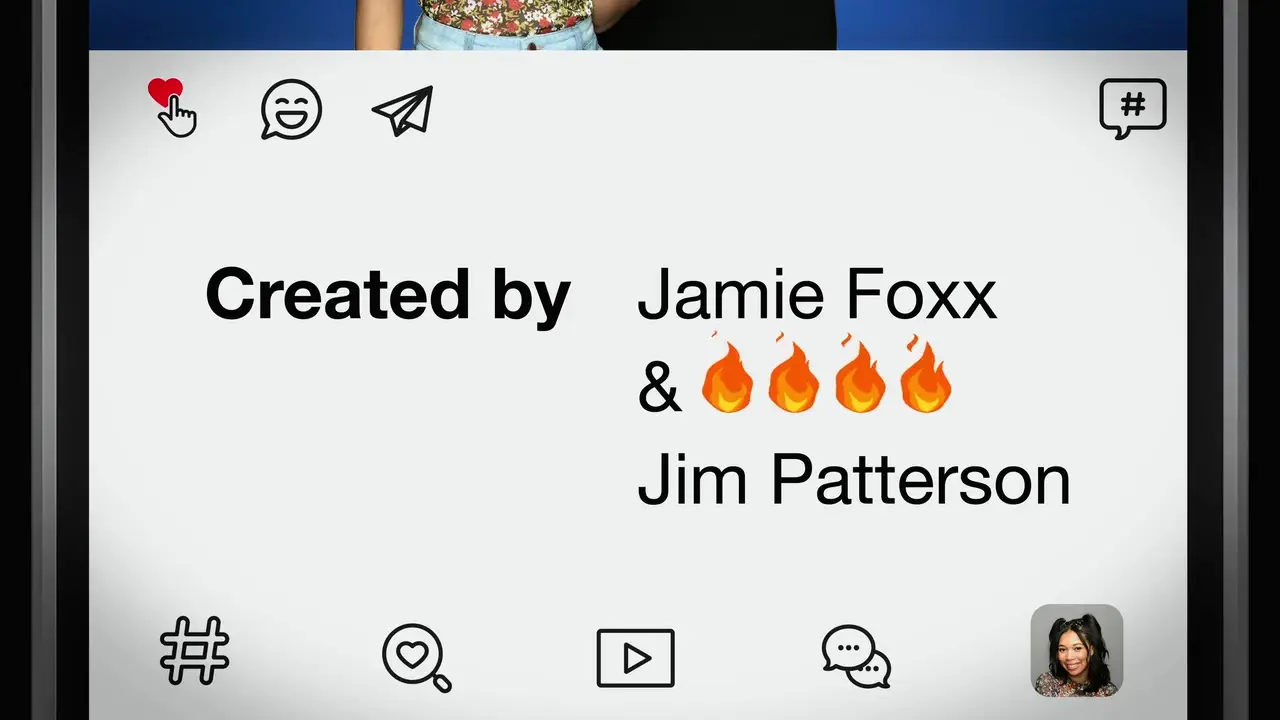Open the hashtag speech bubble icon

coord(1133,108)
